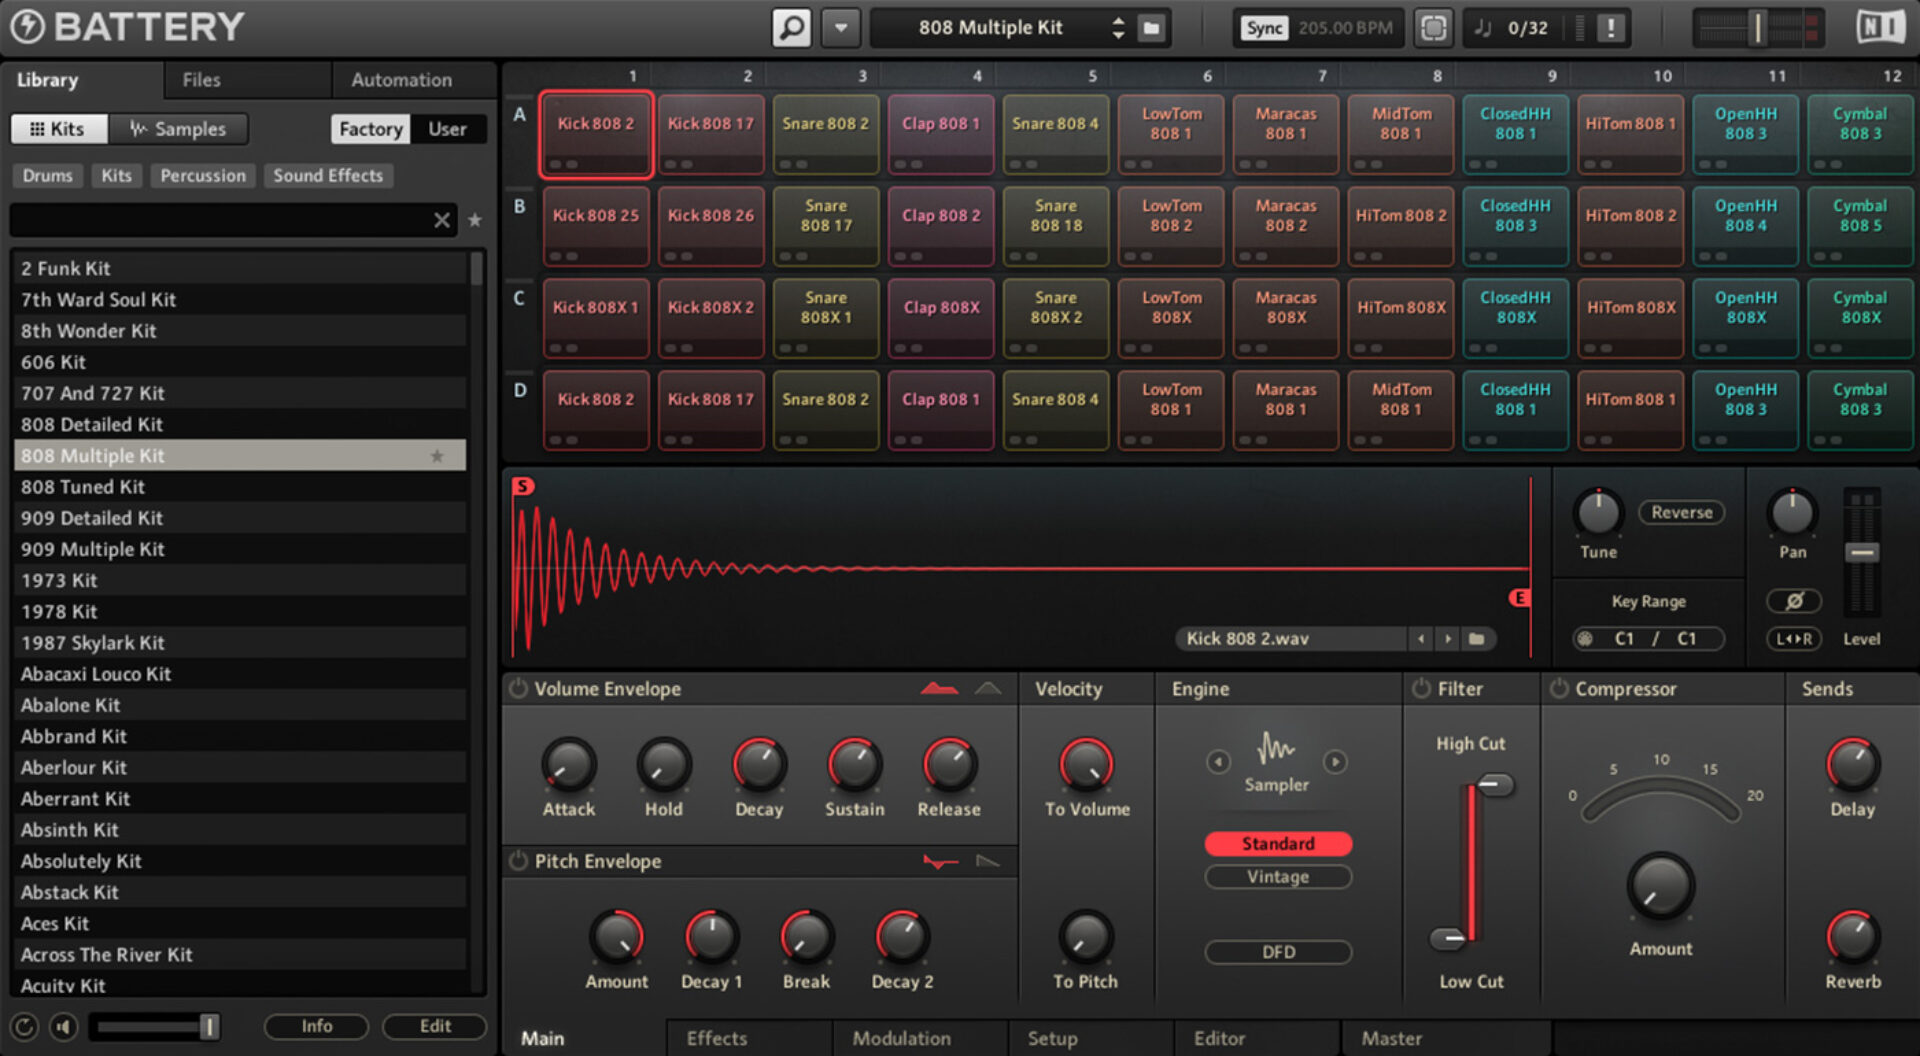Toggle the Volume Envelope power switch

click(x=519, y=688)
